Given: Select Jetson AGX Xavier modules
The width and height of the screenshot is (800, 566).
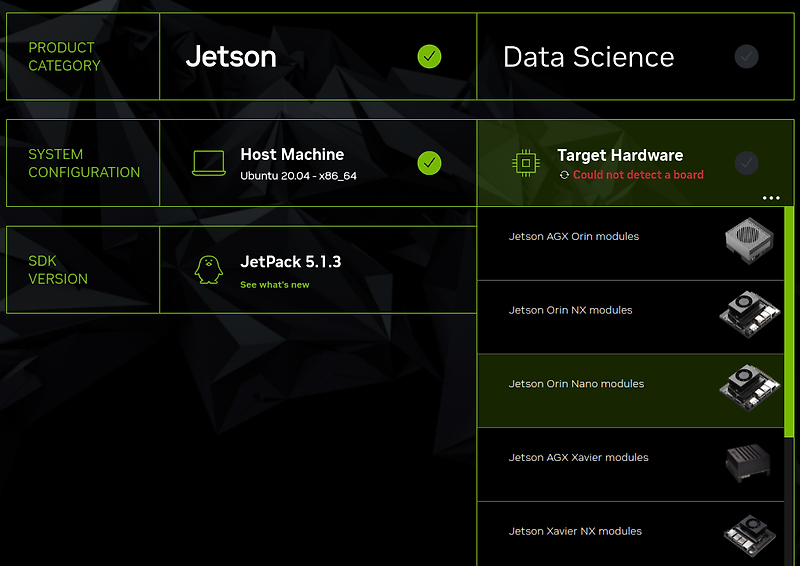Looking at the screenshot, I should [630, 464].
